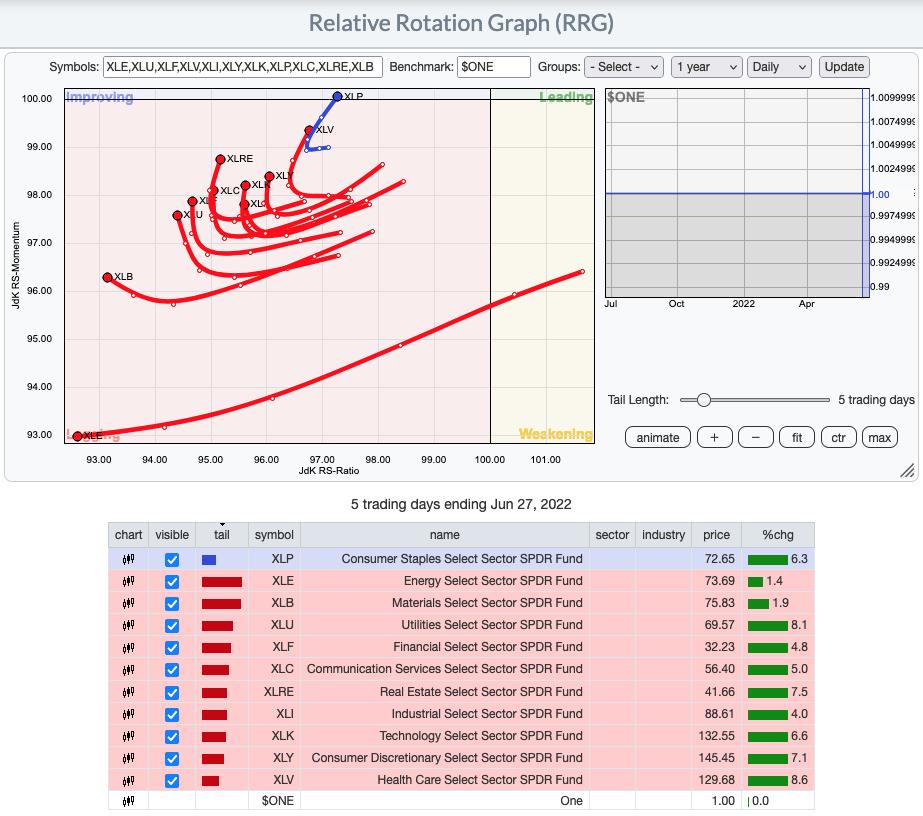The width and height of the screenshot is (923, 816).
Task: Uncheck visible checkbox for XLC
Action: click(172, 670)
